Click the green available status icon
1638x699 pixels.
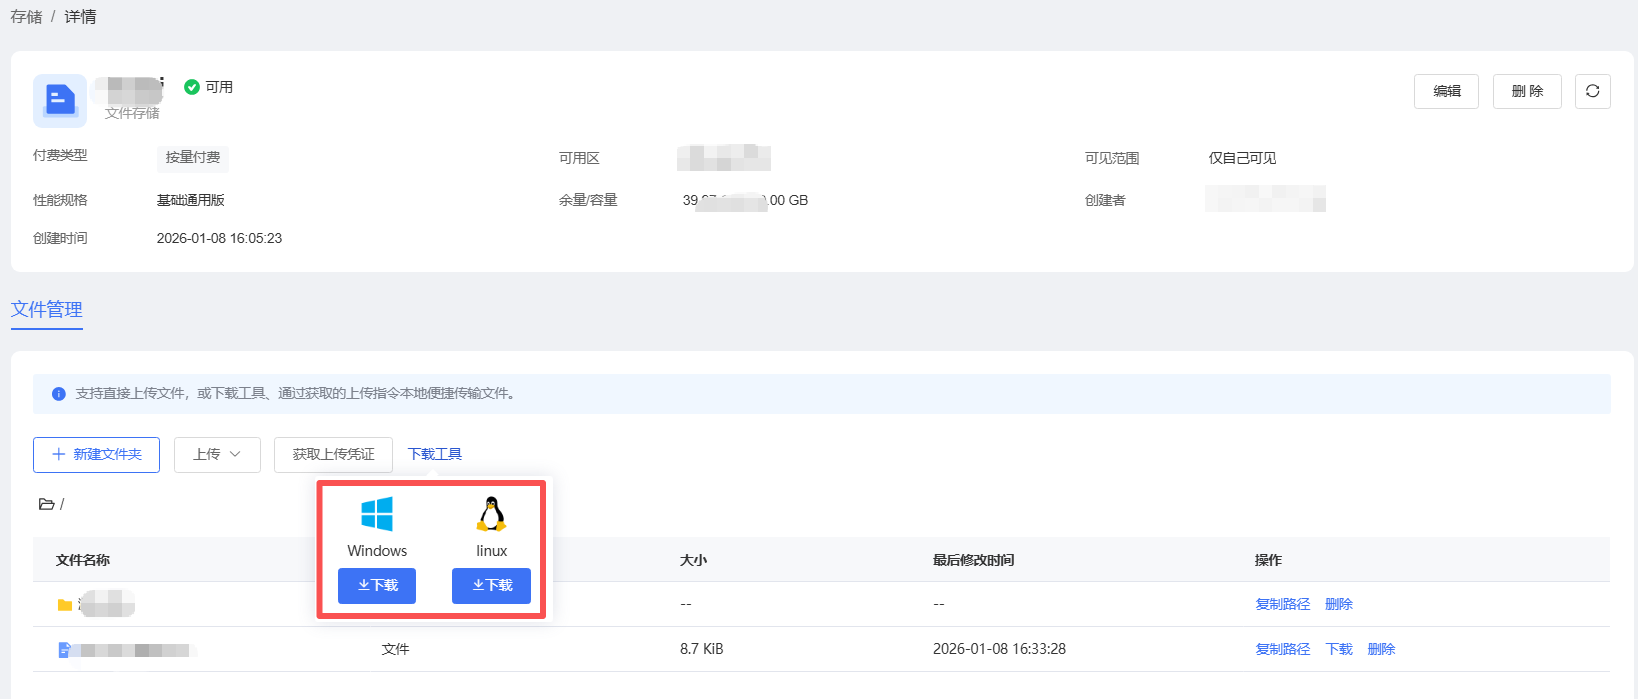192,87
